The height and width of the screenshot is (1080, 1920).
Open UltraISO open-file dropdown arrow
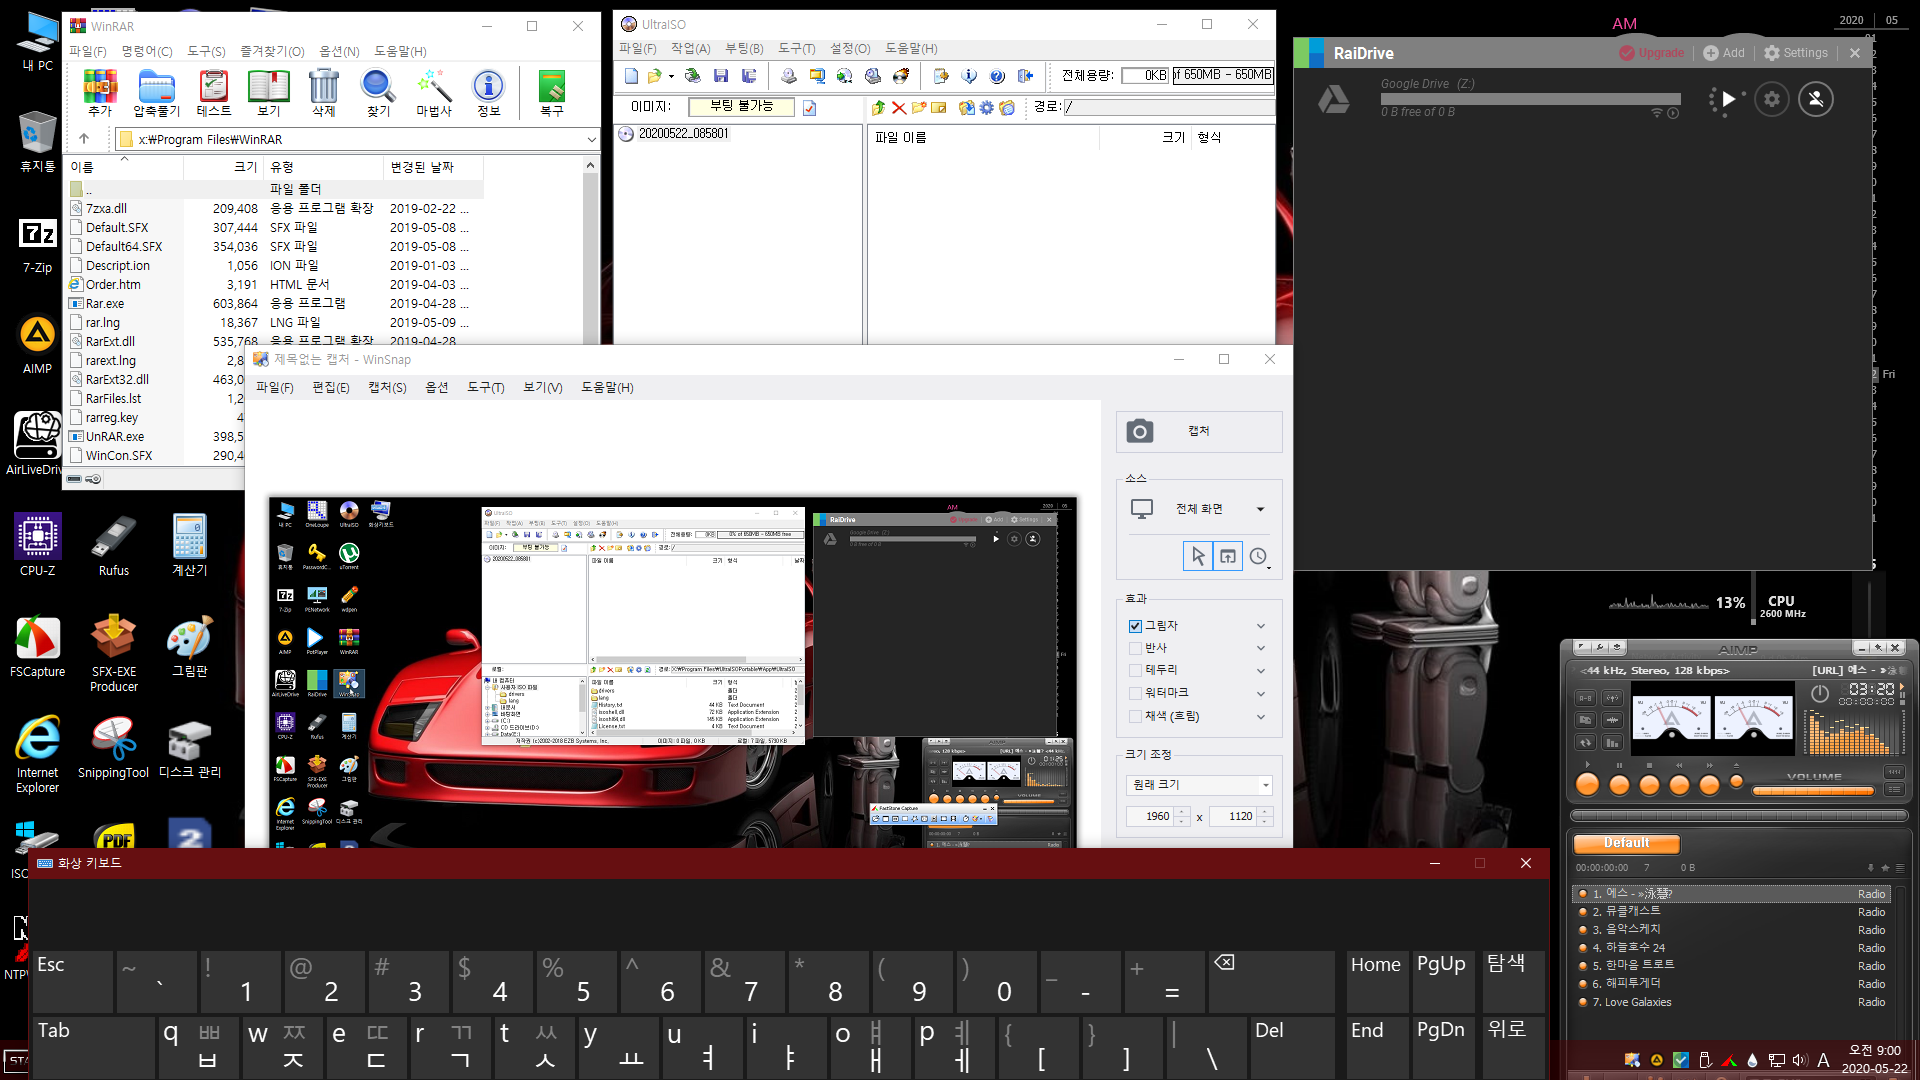pyautogui.click(x=671, y=76)
